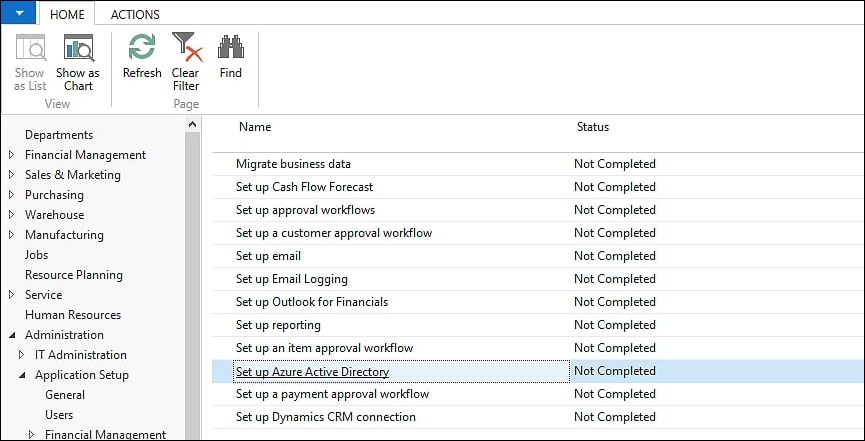
Task: Expand the Financial Management department node
Action: tap(12, 155)
